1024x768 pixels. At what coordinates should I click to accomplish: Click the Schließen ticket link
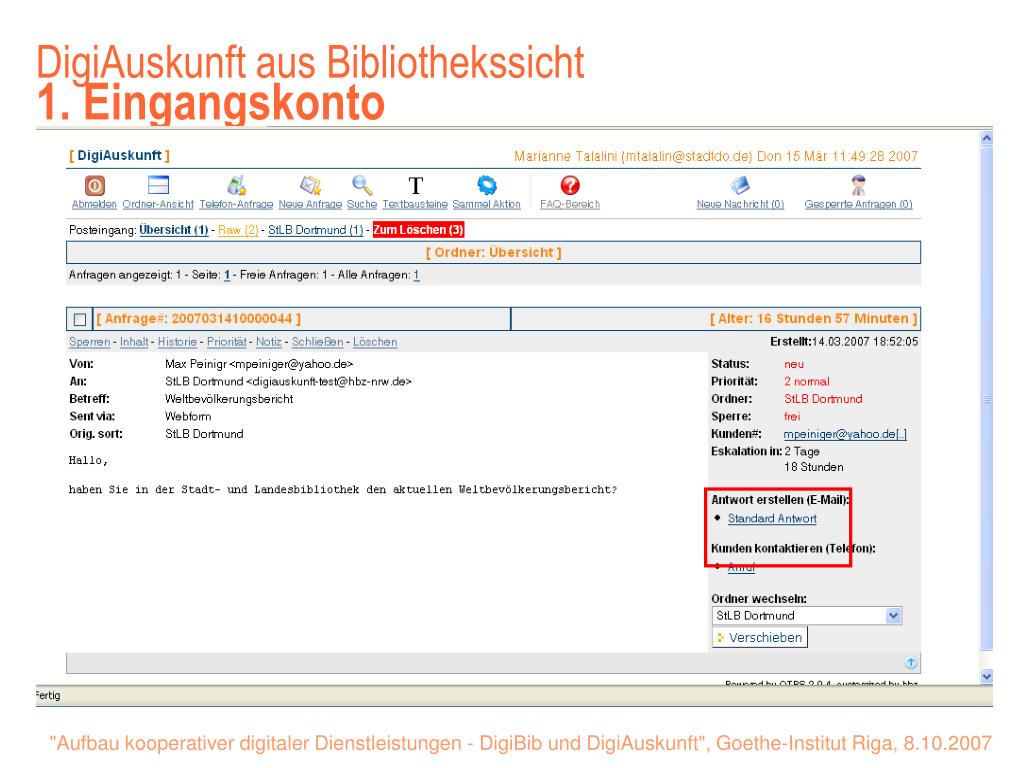tap(317, 342)
